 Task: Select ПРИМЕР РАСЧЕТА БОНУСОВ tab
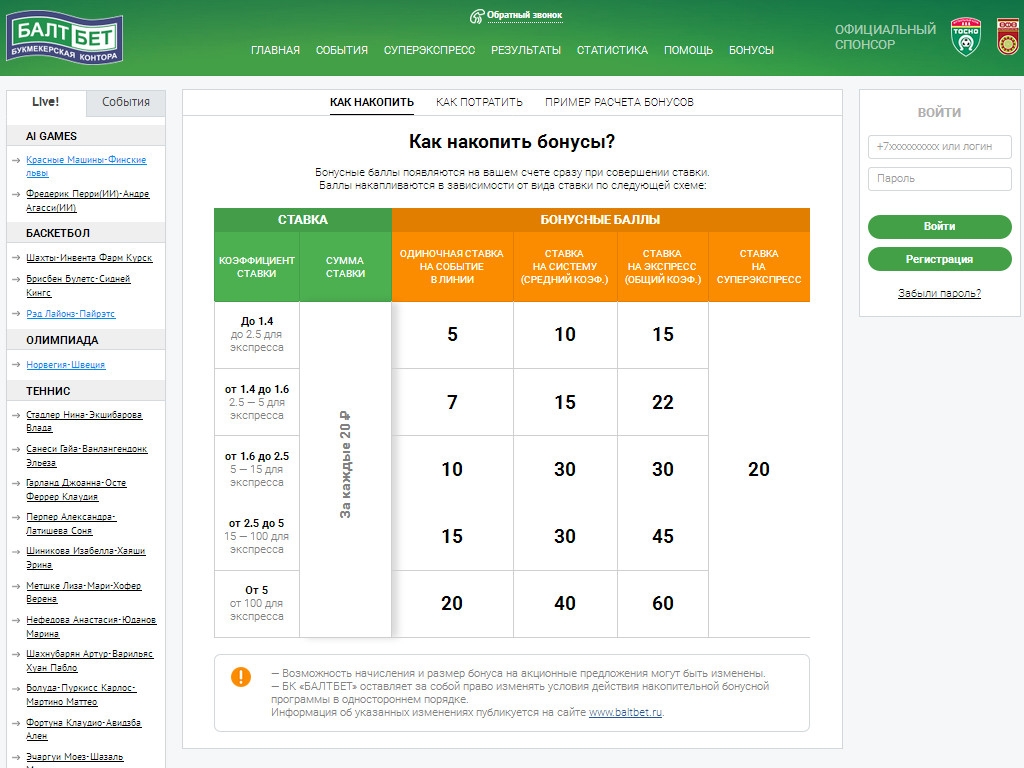coord(619,102)
